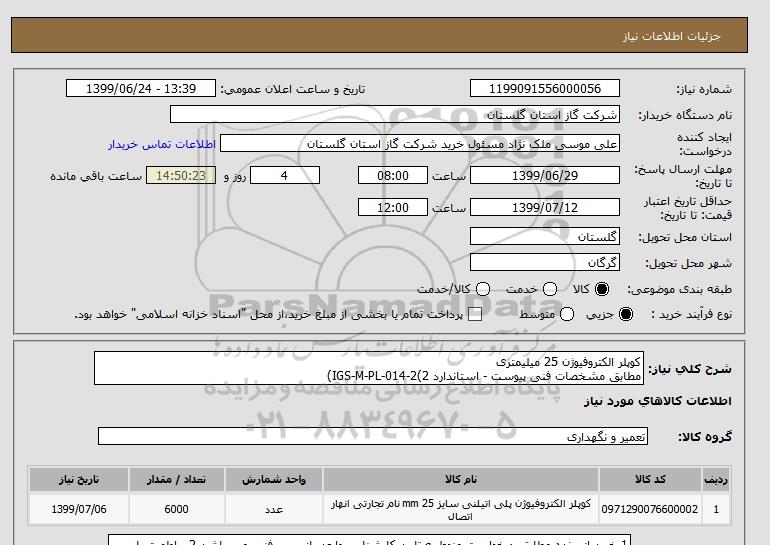This screenshot has height=545, width=770.
Task: Click the تاریخ نیاز column header
Action: tap(79, 480)
